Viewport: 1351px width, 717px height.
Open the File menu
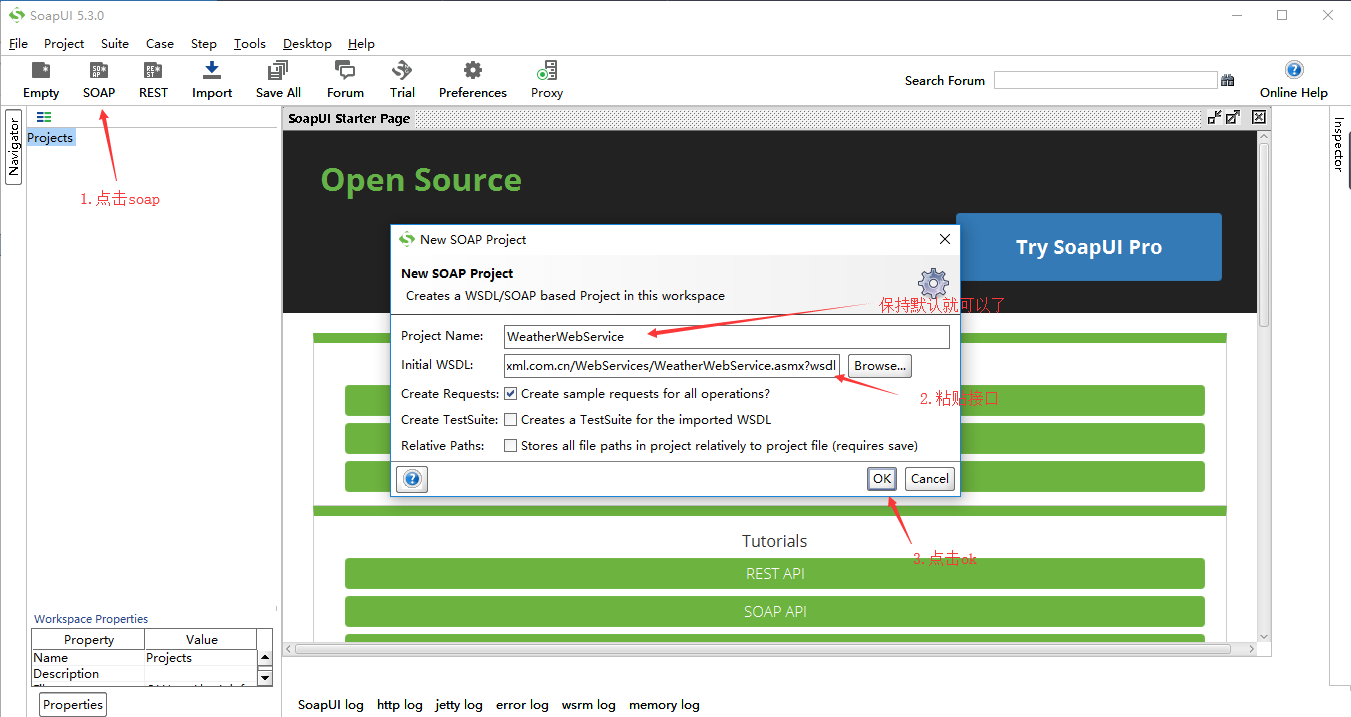(18, 44)
